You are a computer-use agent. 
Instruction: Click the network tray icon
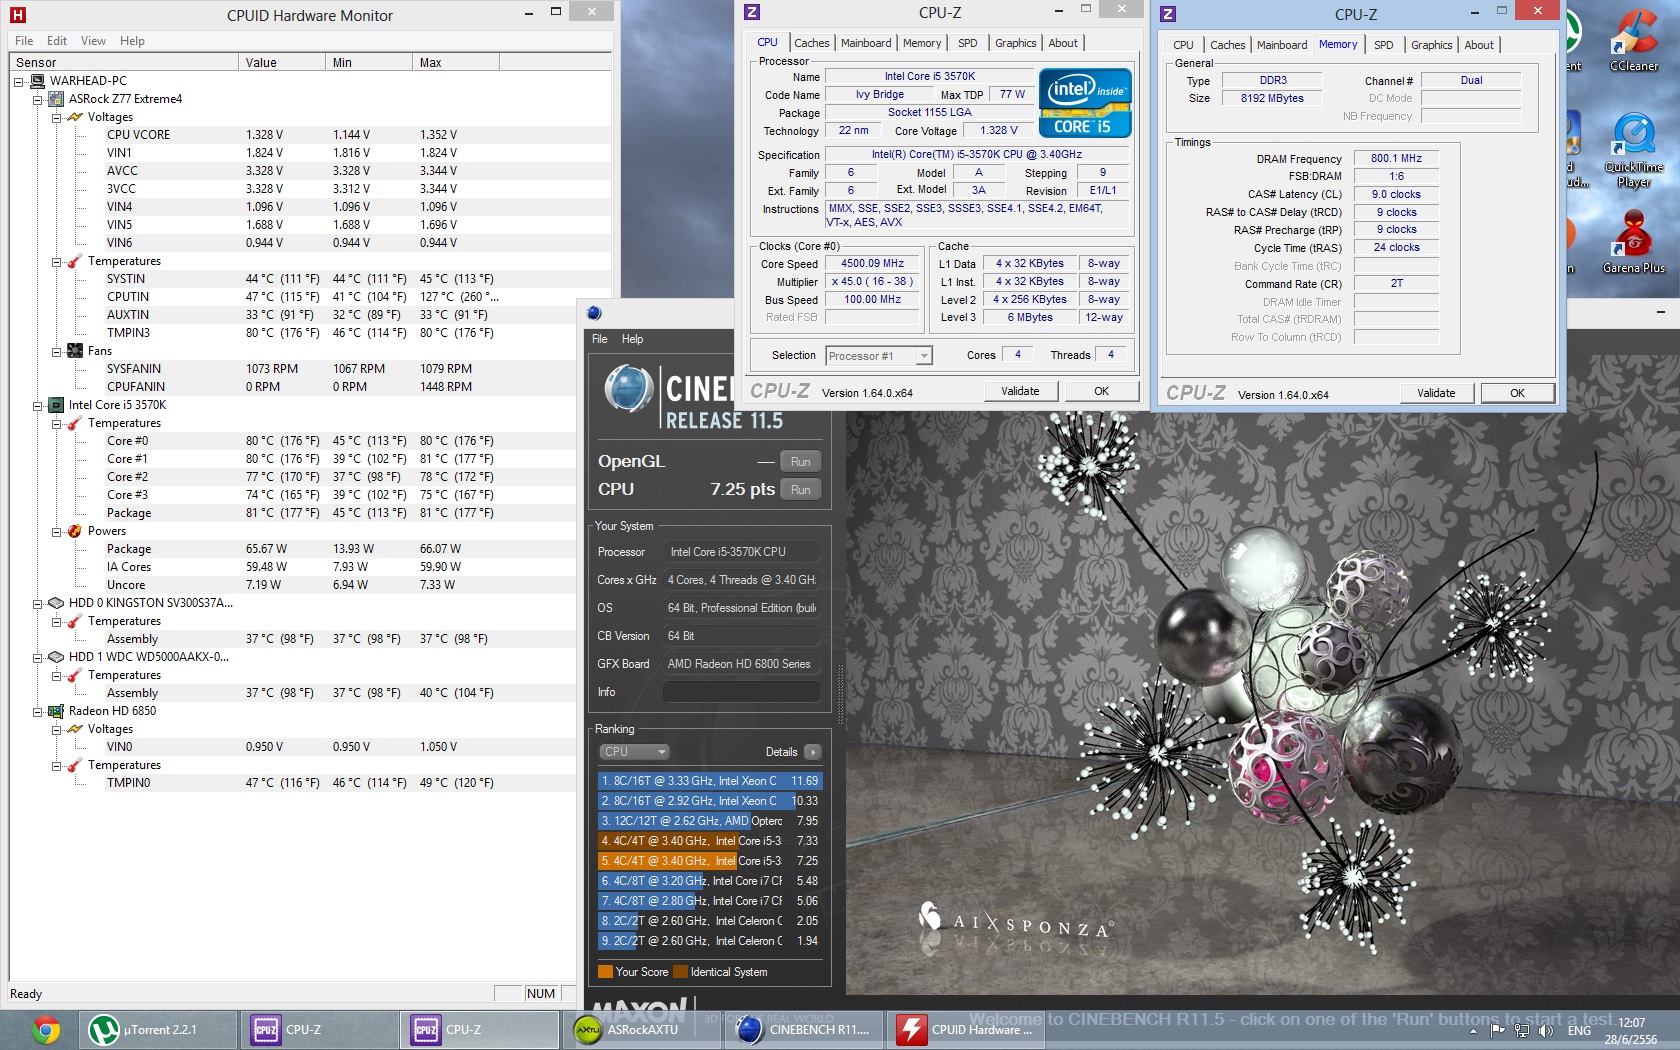1523,1031
